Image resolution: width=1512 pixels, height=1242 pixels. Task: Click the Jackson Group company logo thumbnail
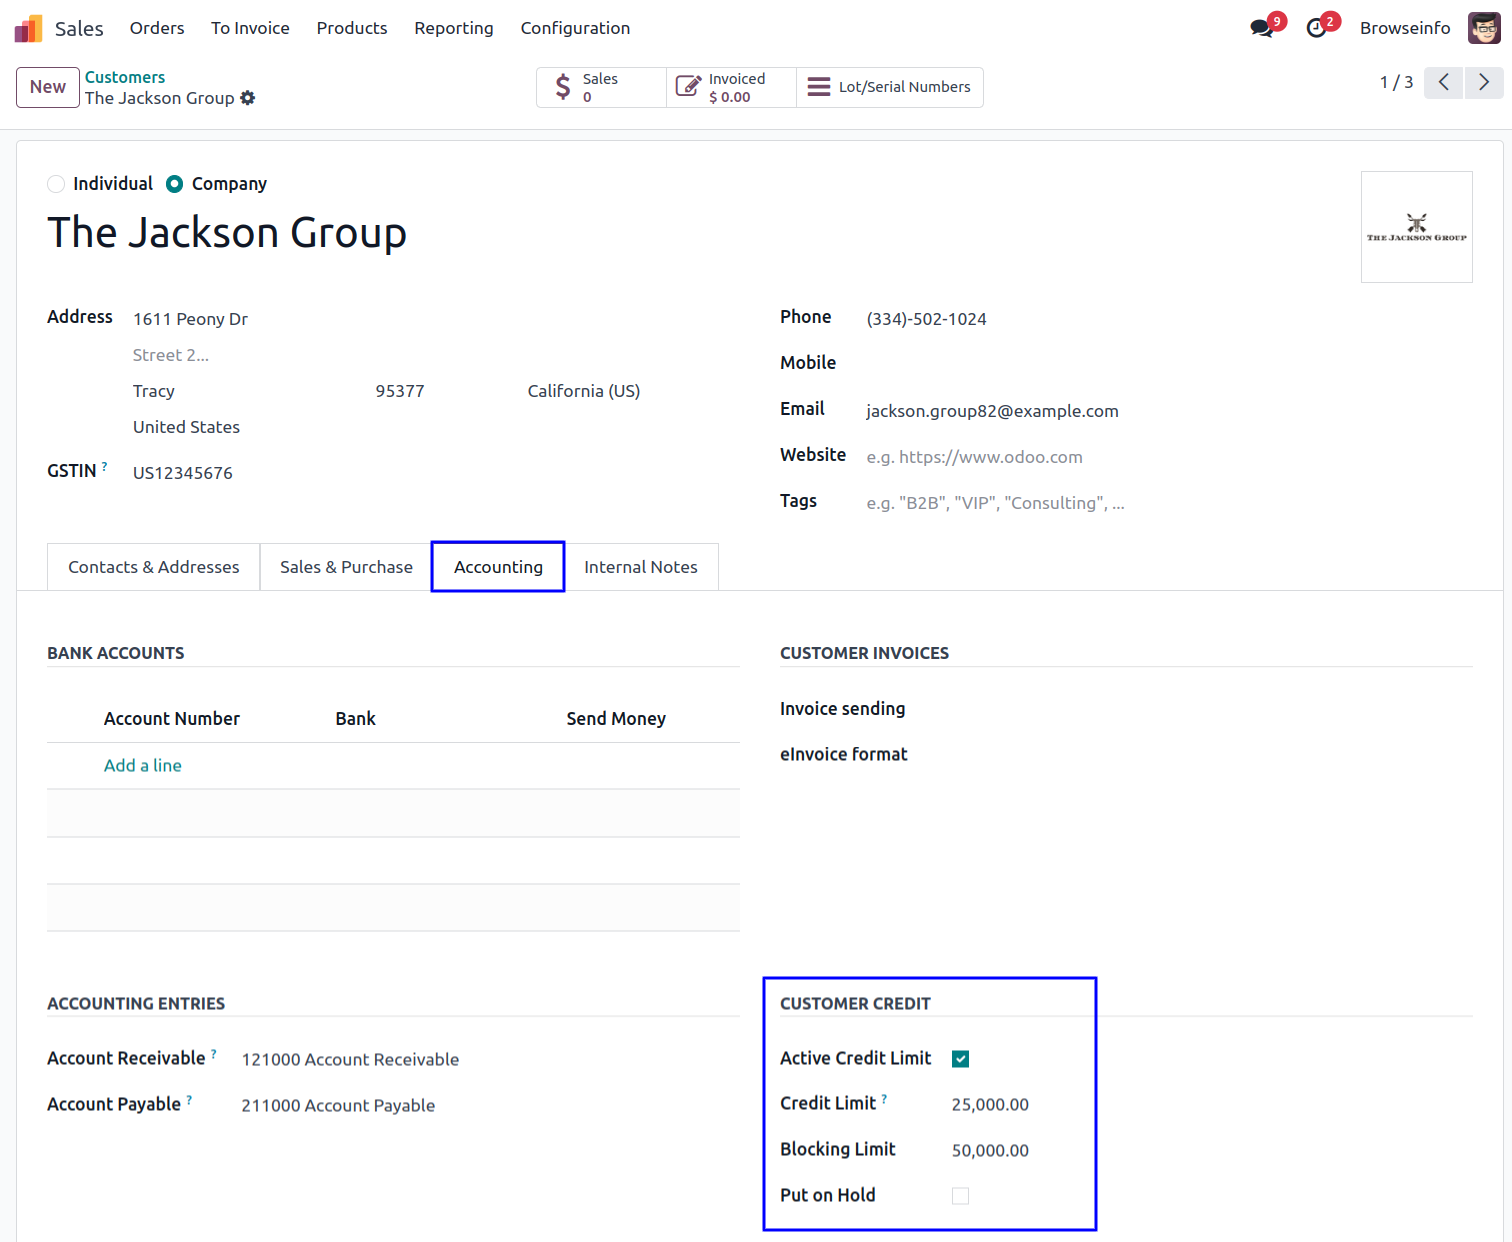click(1416, 227)
